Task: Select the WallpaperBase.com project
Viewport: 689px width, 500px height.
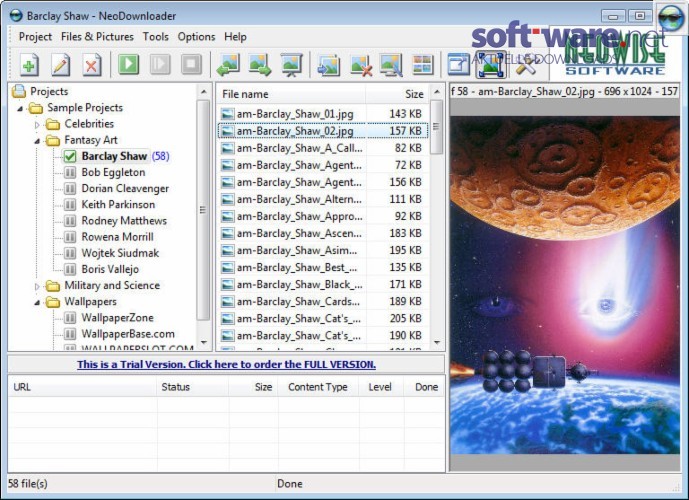Action: pos(128,334)
